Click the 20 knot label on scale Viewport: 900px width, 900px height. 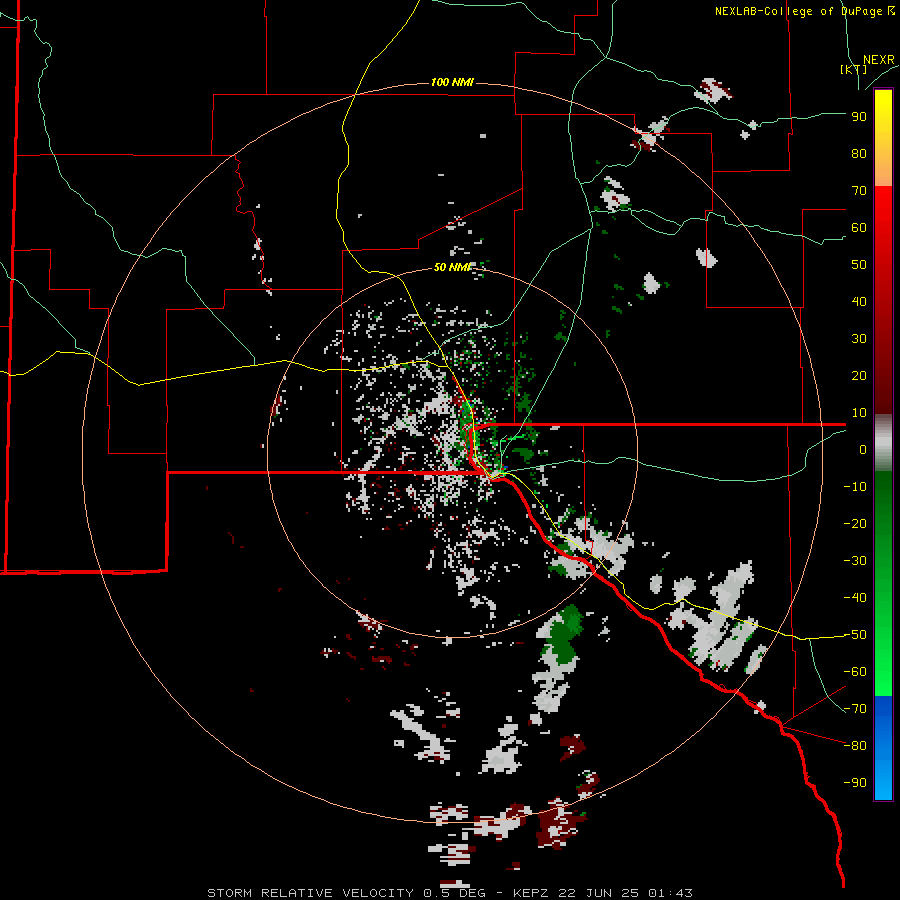pos(859,376)
